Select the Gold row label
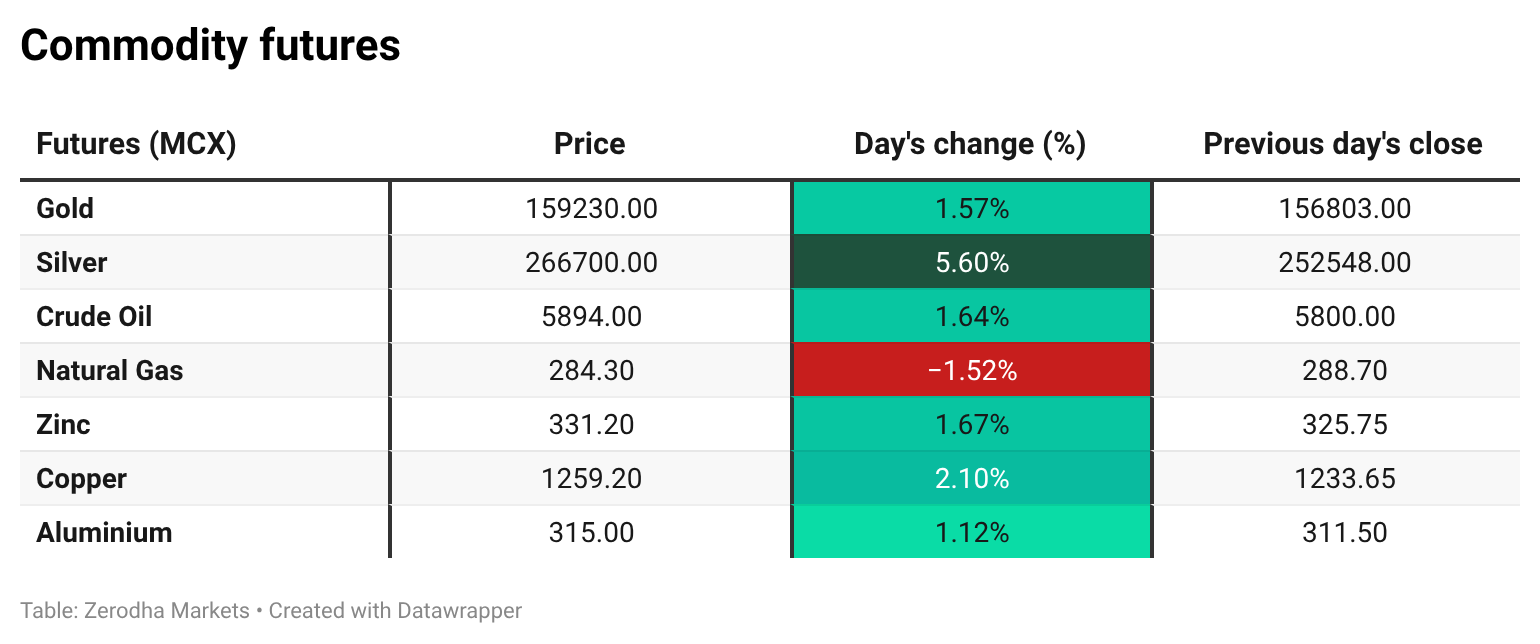 [x=65, y=209]
